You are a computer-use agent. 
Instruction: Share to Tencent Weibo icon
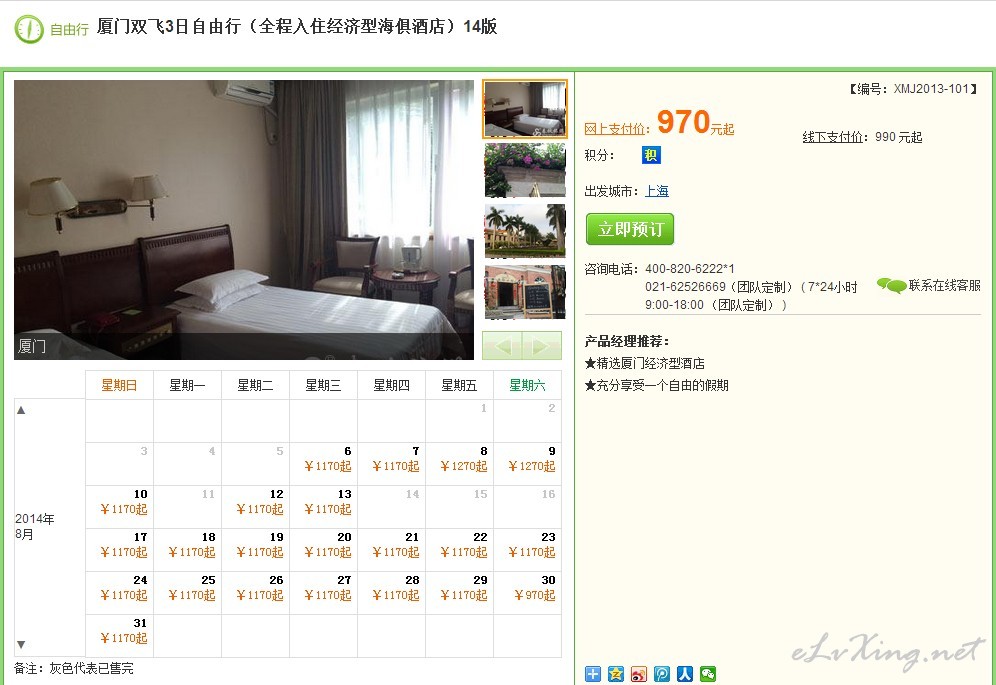(x=661, y=674)
